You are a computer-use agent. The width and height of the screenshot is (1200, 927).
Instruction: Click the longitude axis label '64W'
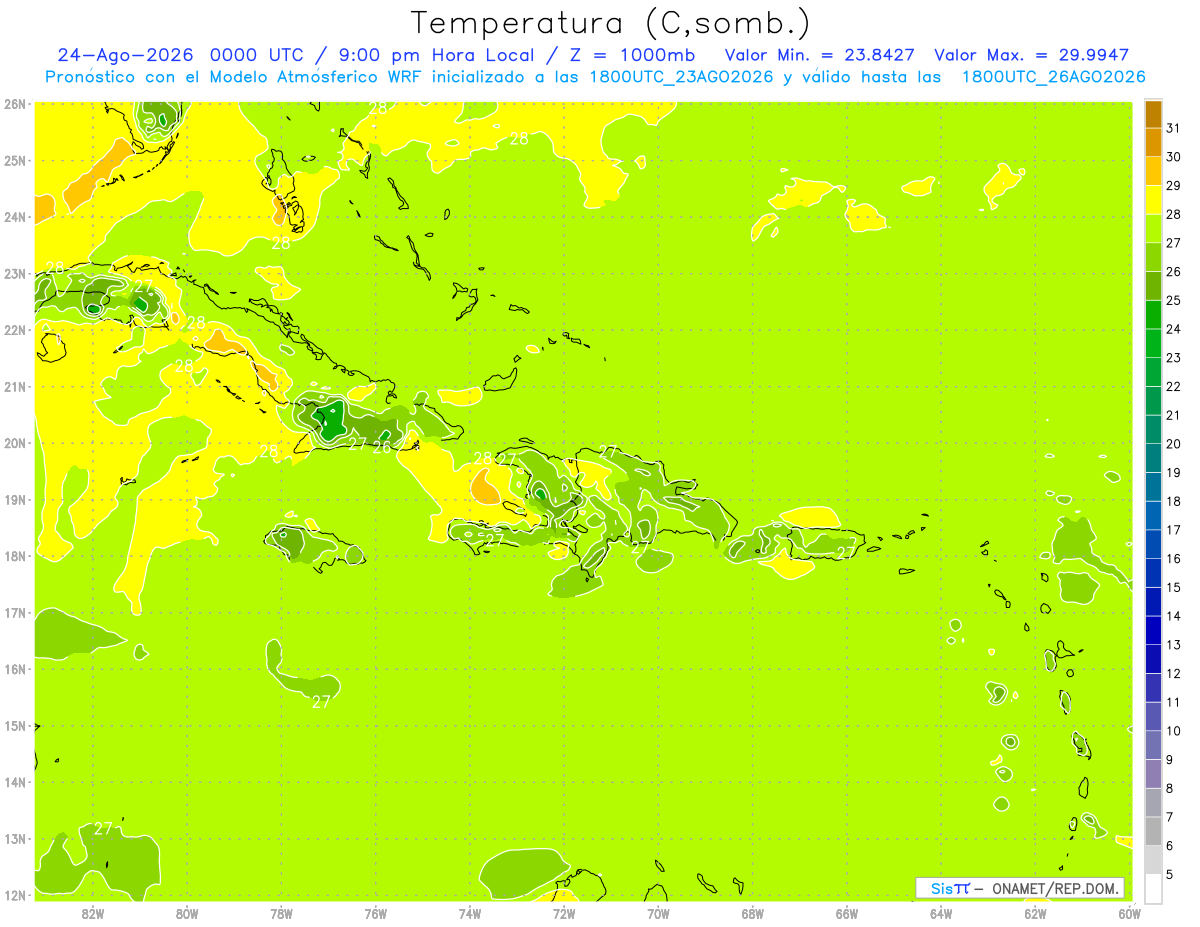click(x=940, y=913)
